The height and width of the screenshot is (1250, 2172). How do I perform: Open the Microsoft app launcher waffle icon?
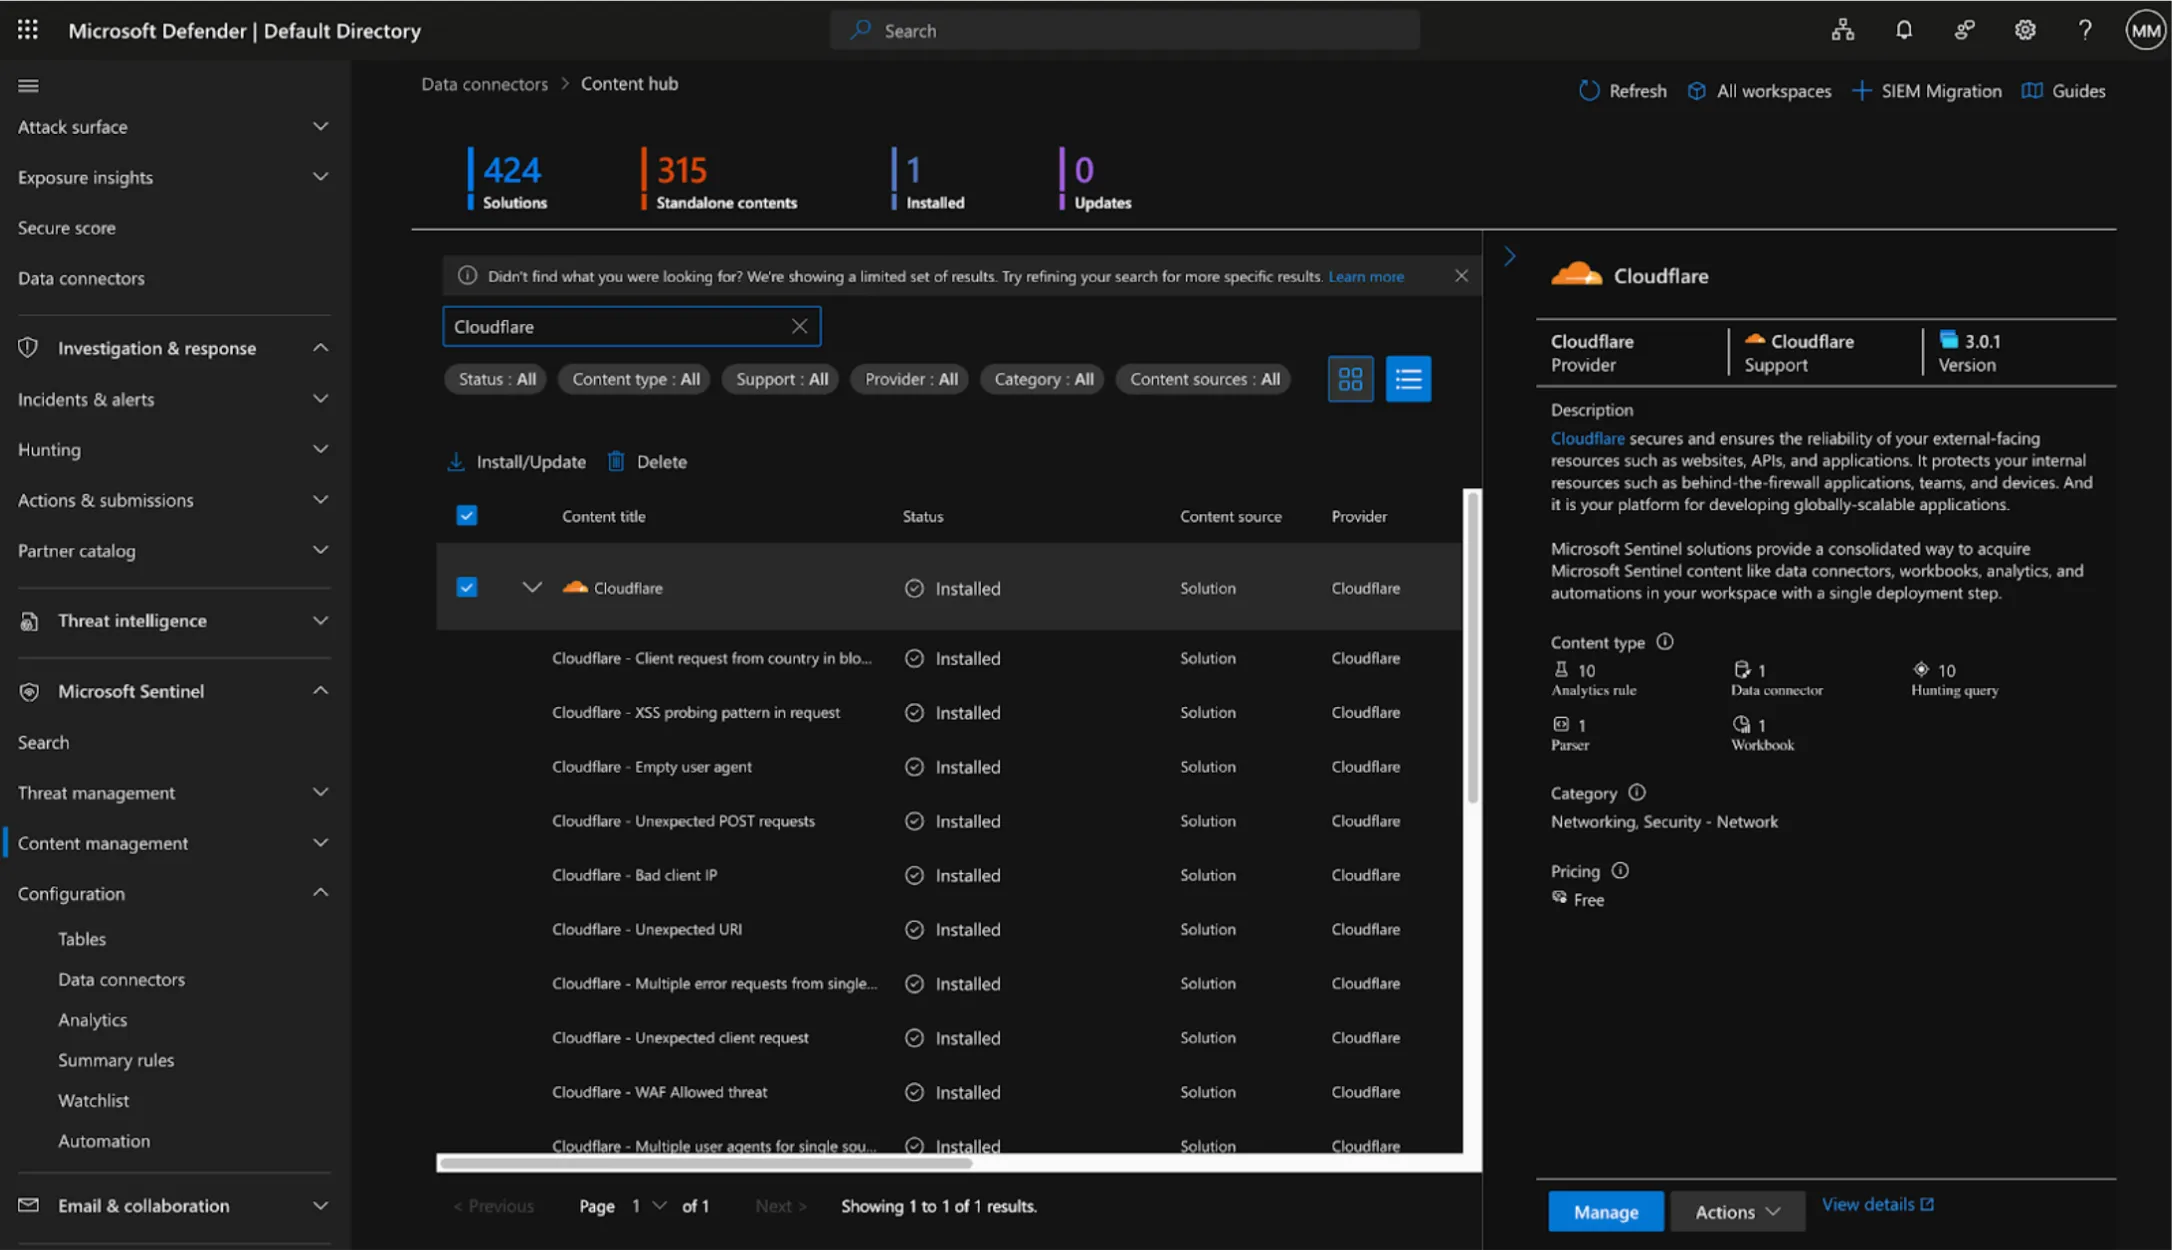pyautogui.click(x=27, y=29)
